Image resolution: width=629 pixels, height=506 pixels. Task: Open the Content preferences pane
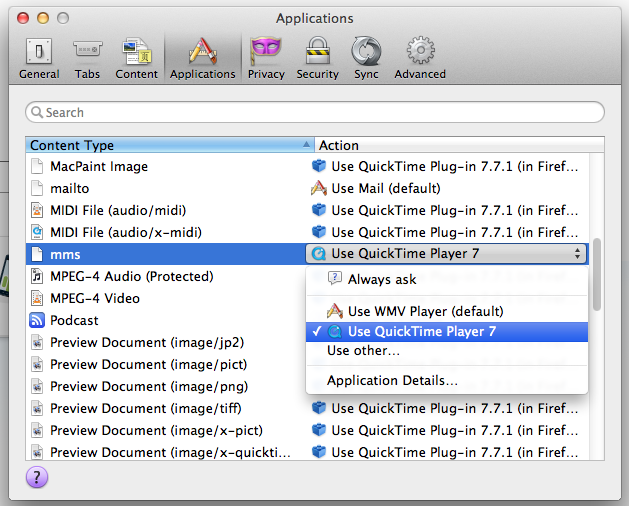point(136,58)
